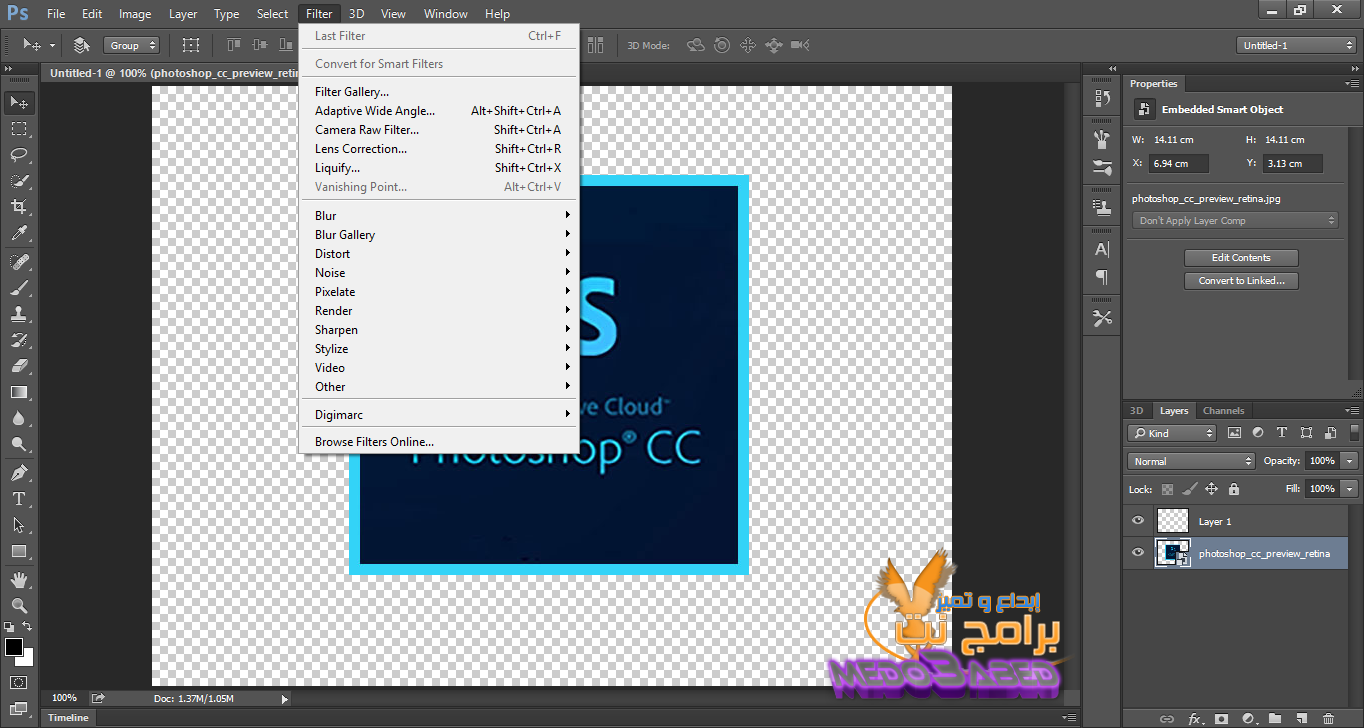1364x728 pixels.
Task: Toggle pixel layer filter in Layers panel
Action: [x=1234, y=433]
